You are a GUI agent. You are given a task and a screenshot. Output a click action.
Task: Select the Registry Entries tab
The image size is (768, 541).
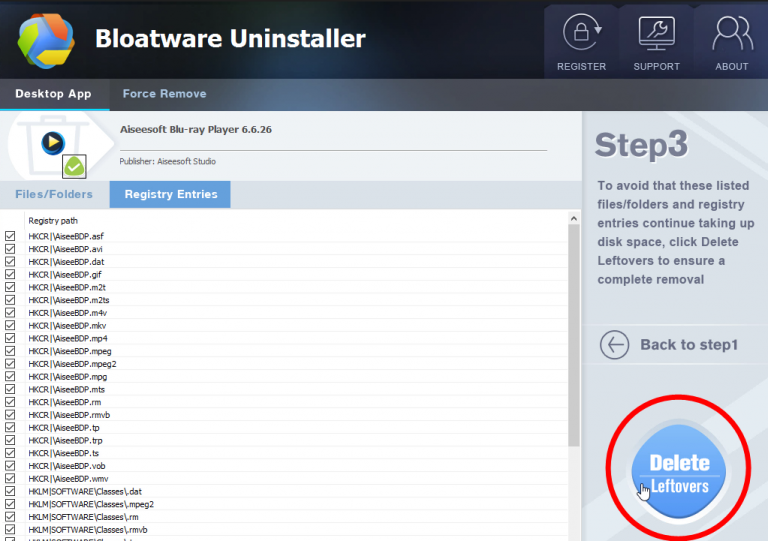(170, 194)
